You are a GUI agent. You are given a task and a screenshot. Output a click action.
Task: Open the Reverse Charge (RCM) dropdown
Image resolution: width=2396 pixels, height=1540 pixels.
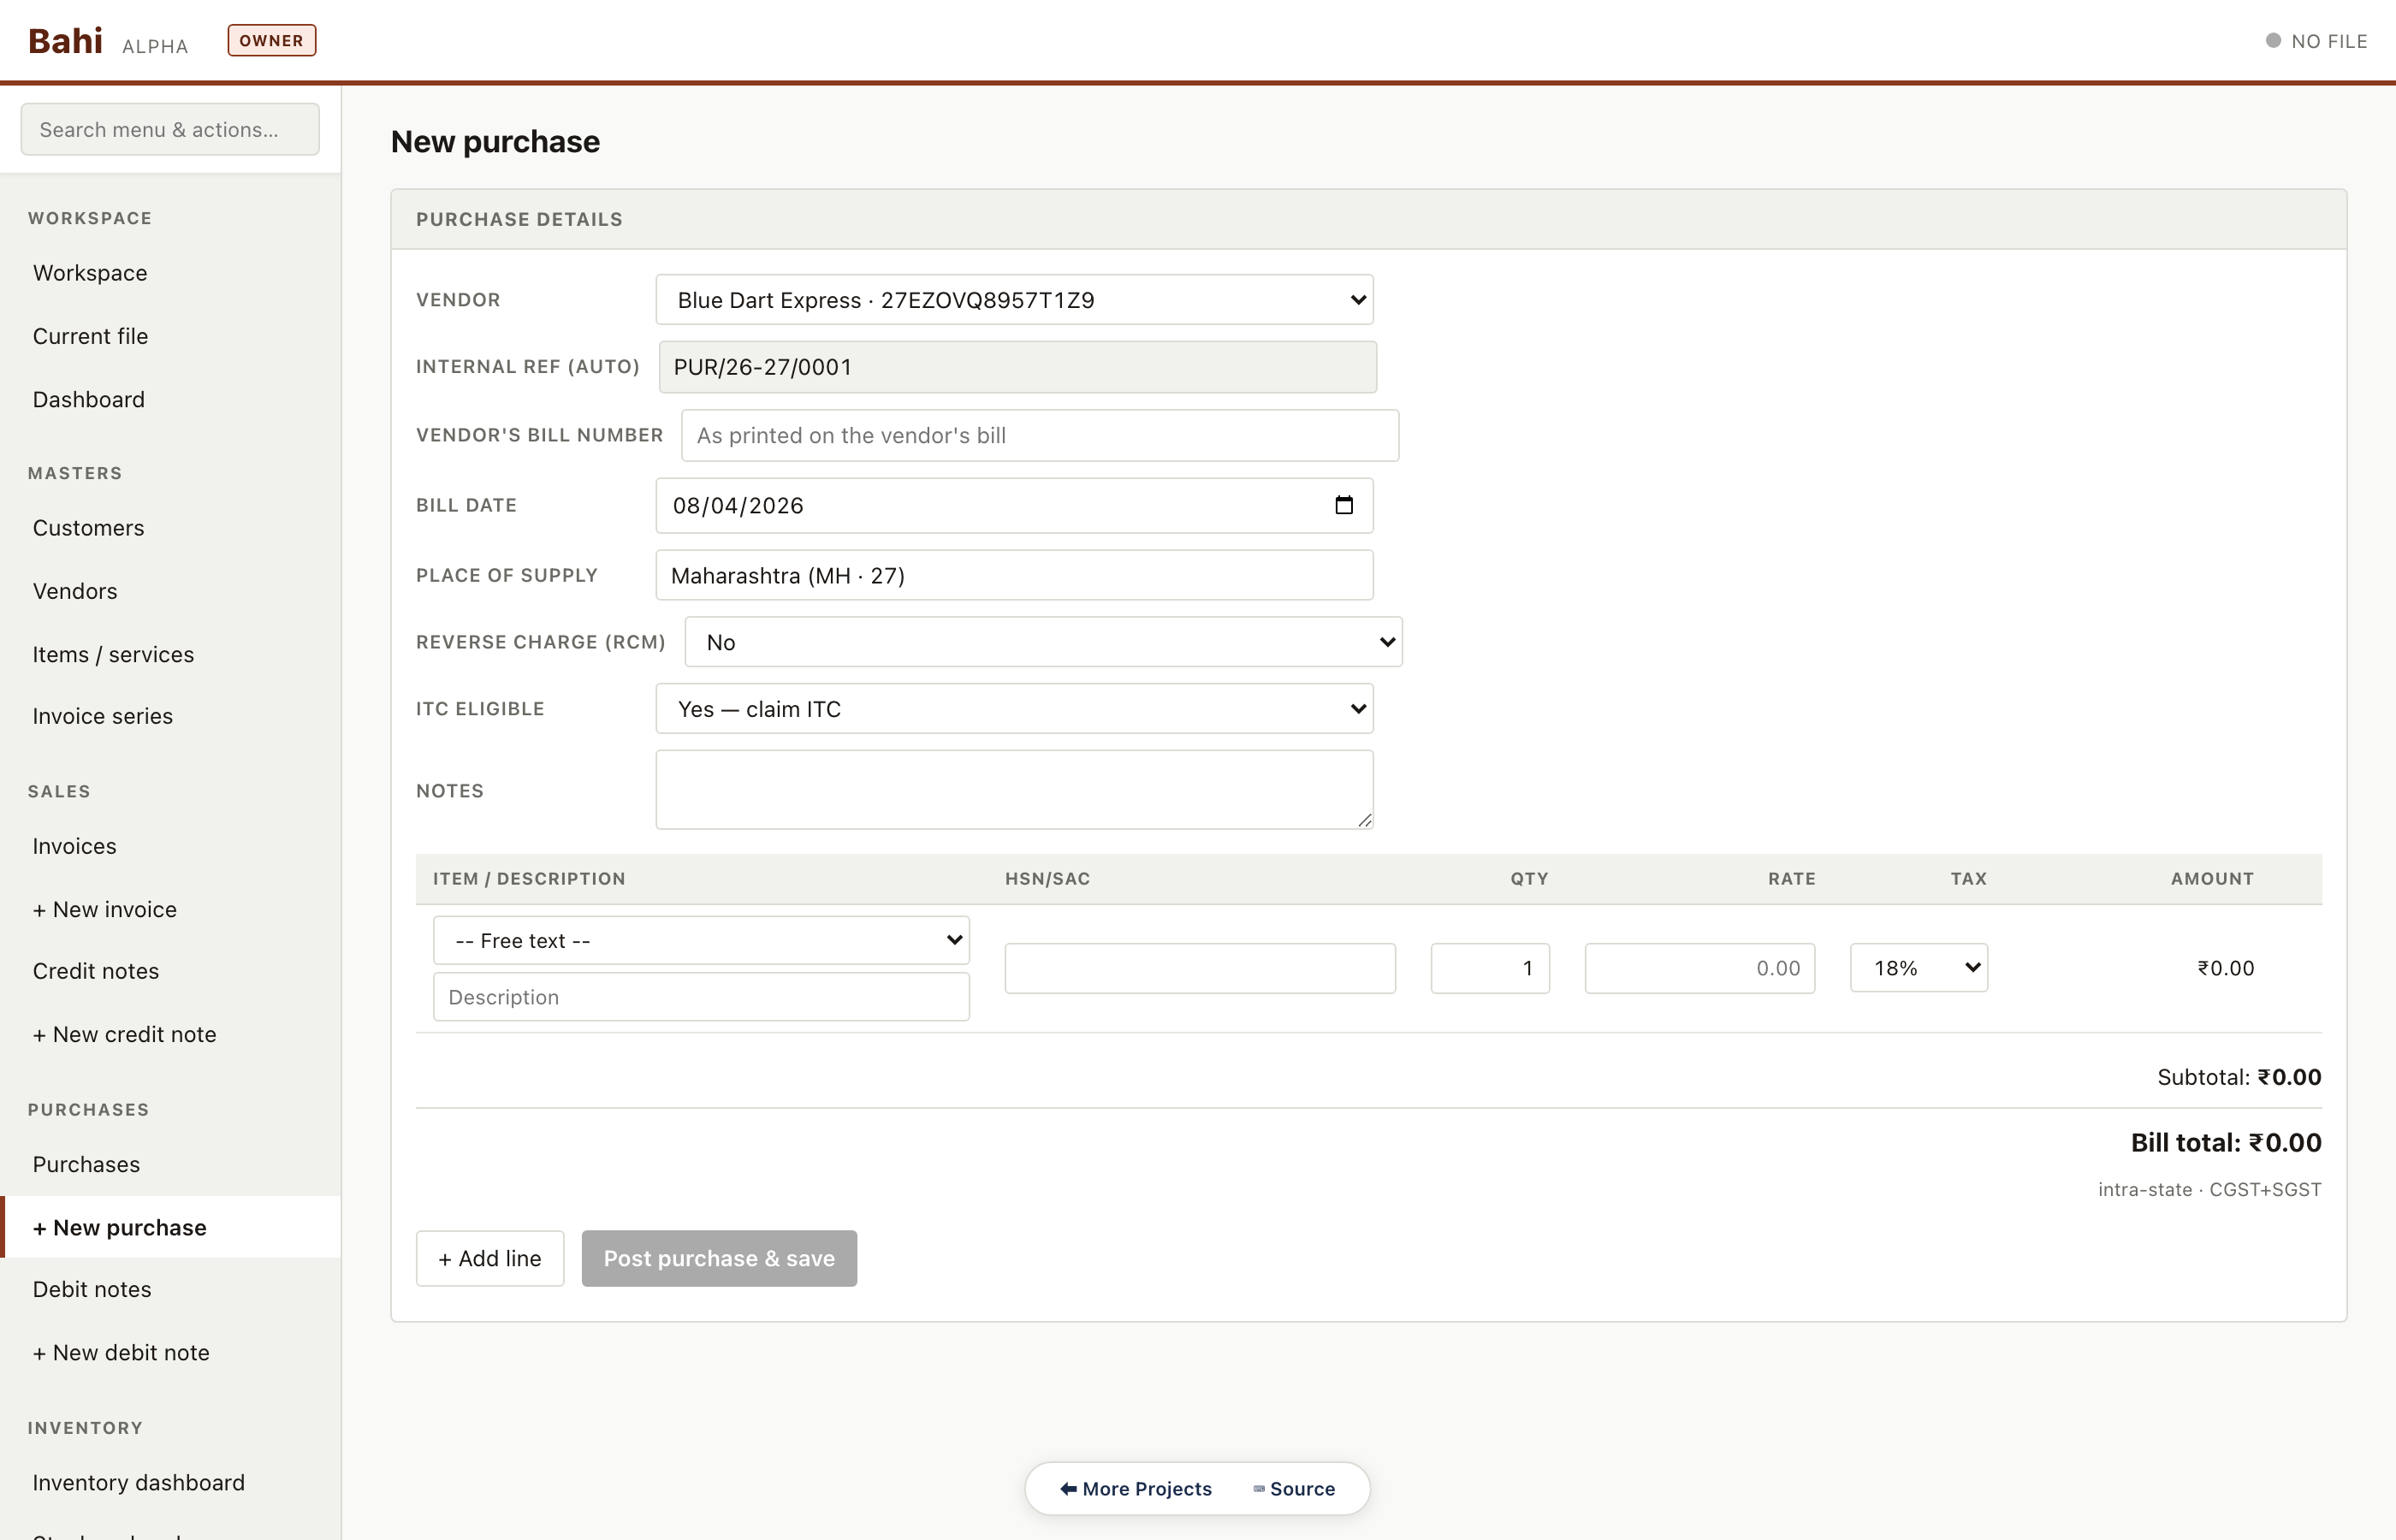(1042, 642)
